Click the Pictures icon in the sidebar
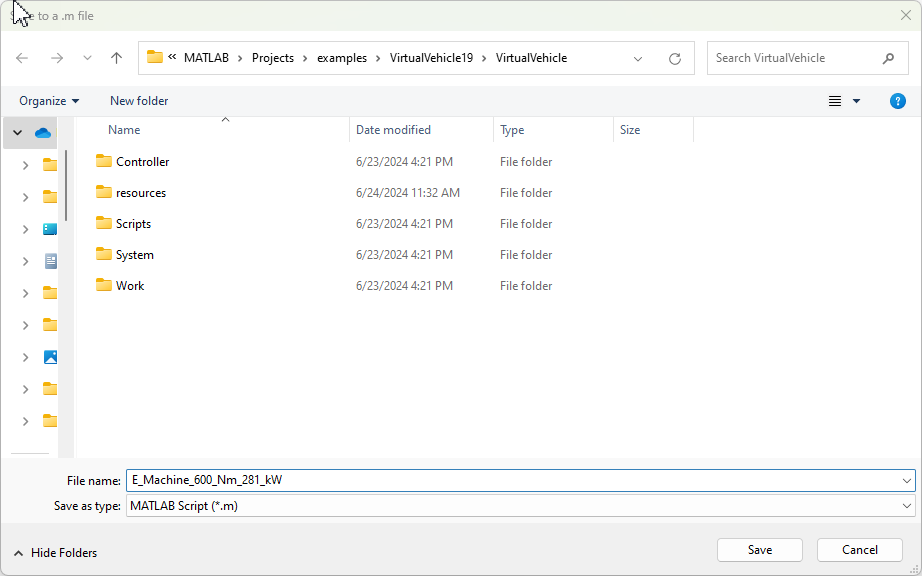This screenshot has height=576, width=922. (x=50, y=356)
